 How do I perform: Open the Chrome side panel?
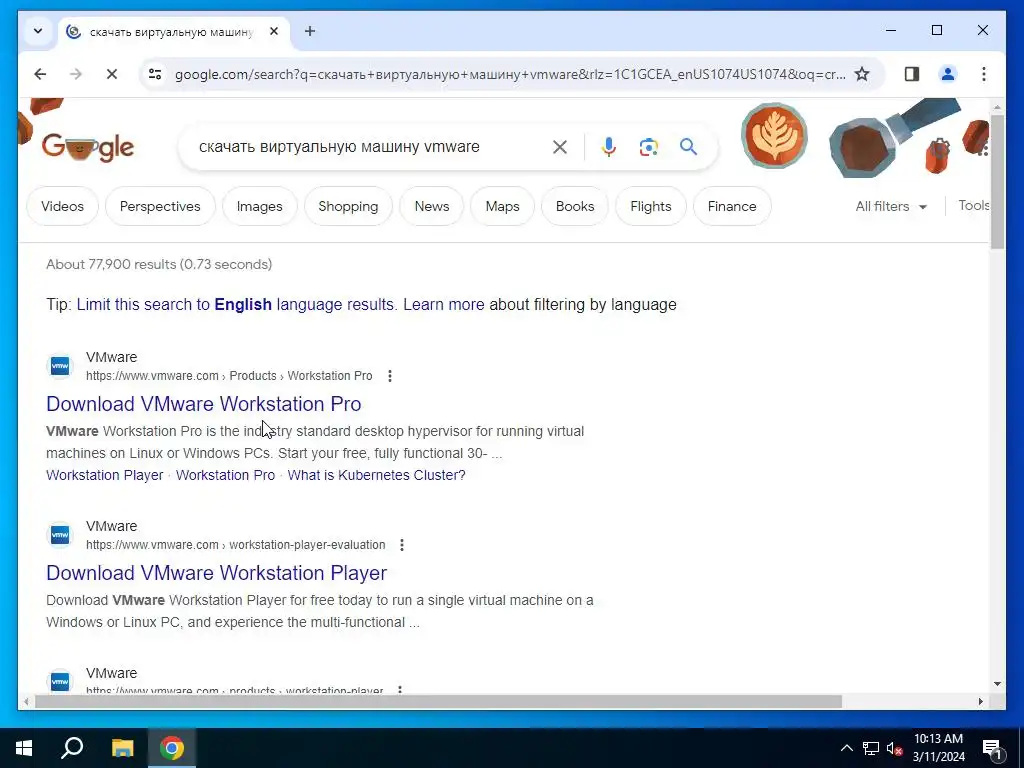click(912, 74)
